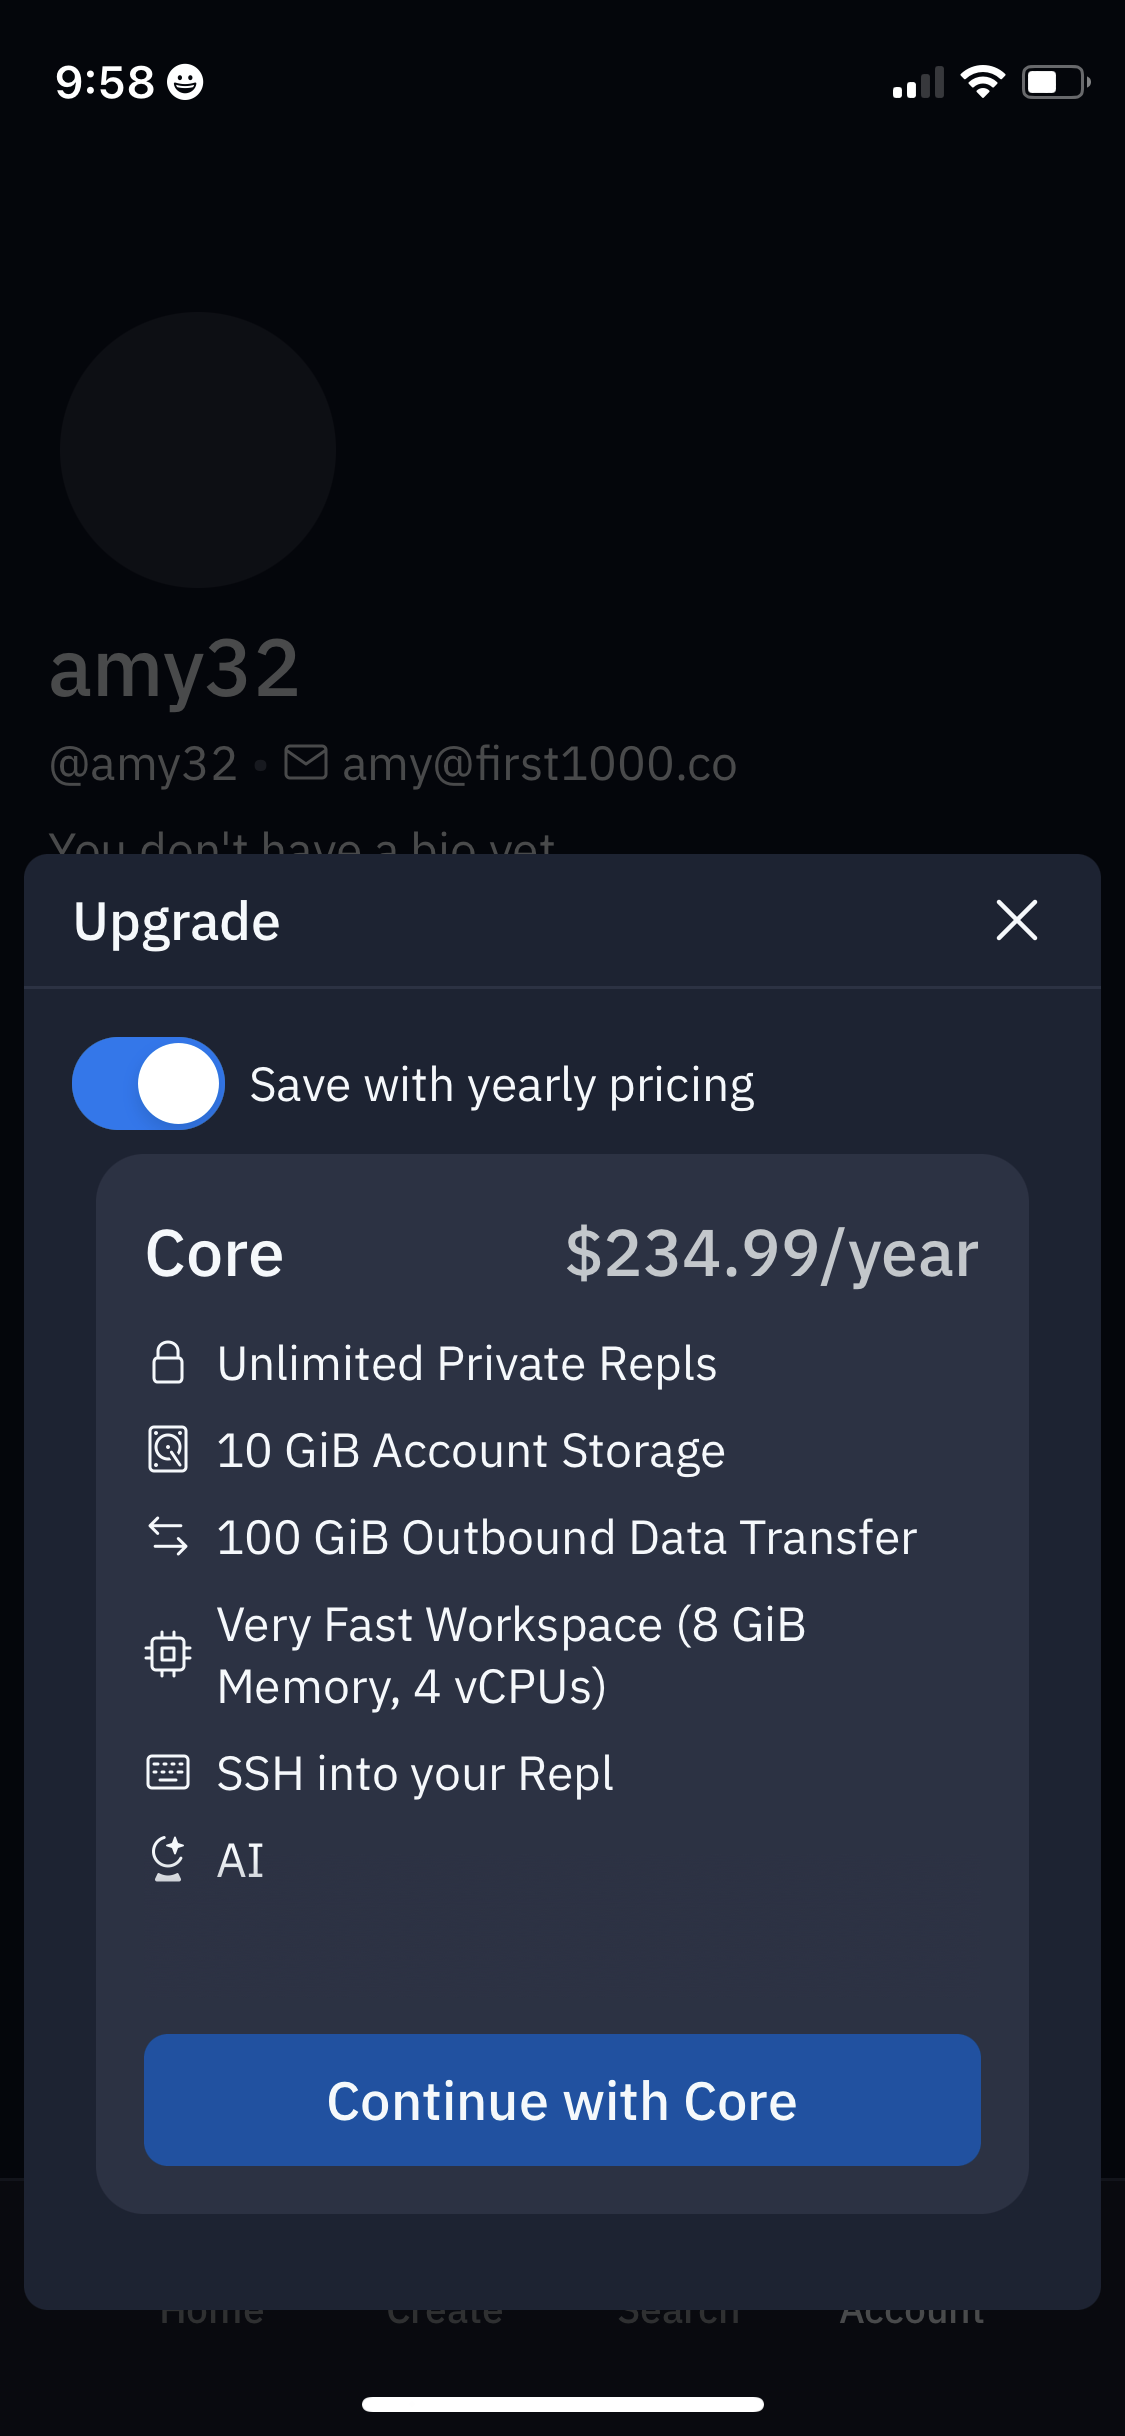Screen dimensions: 1125x2436
Task: Open the Account tab in bottom bar
Action: pyautogui.click(x=912, y=2314)
